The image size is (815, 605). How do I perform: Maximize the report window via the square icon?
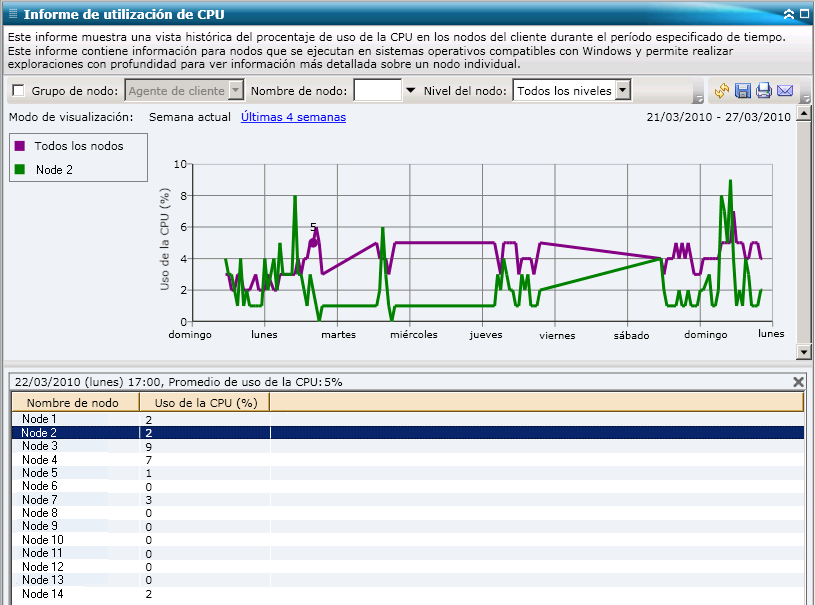click(803, 13)
